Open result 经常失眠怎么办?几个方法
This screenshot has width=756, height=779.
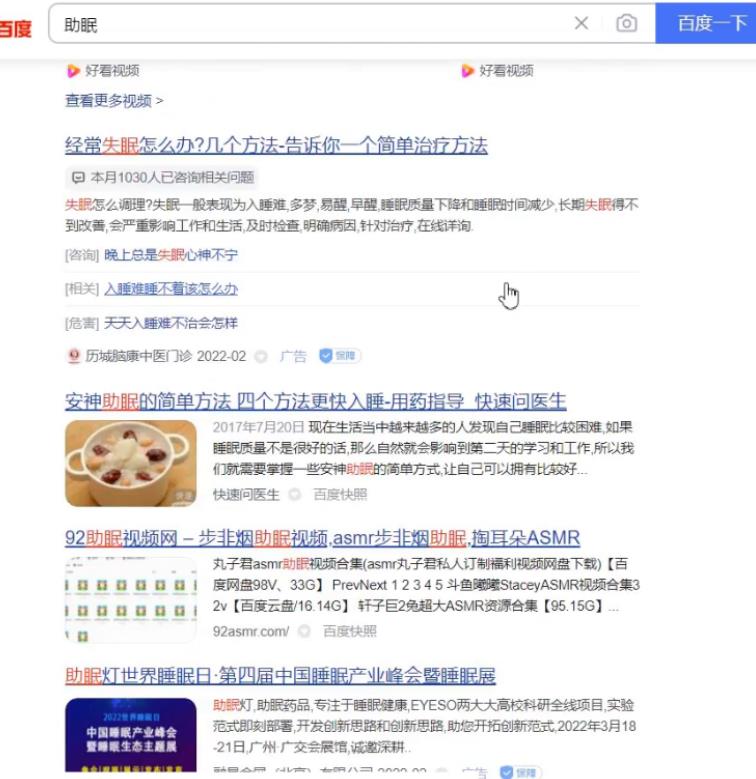pyautogui.click(x=276, y=146)
